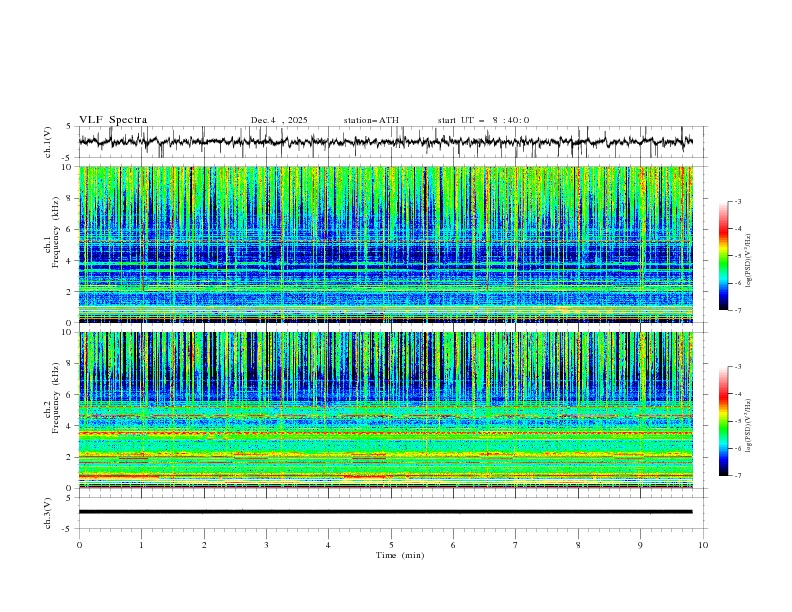Click time axis tick label "9"

coord(640,545)
